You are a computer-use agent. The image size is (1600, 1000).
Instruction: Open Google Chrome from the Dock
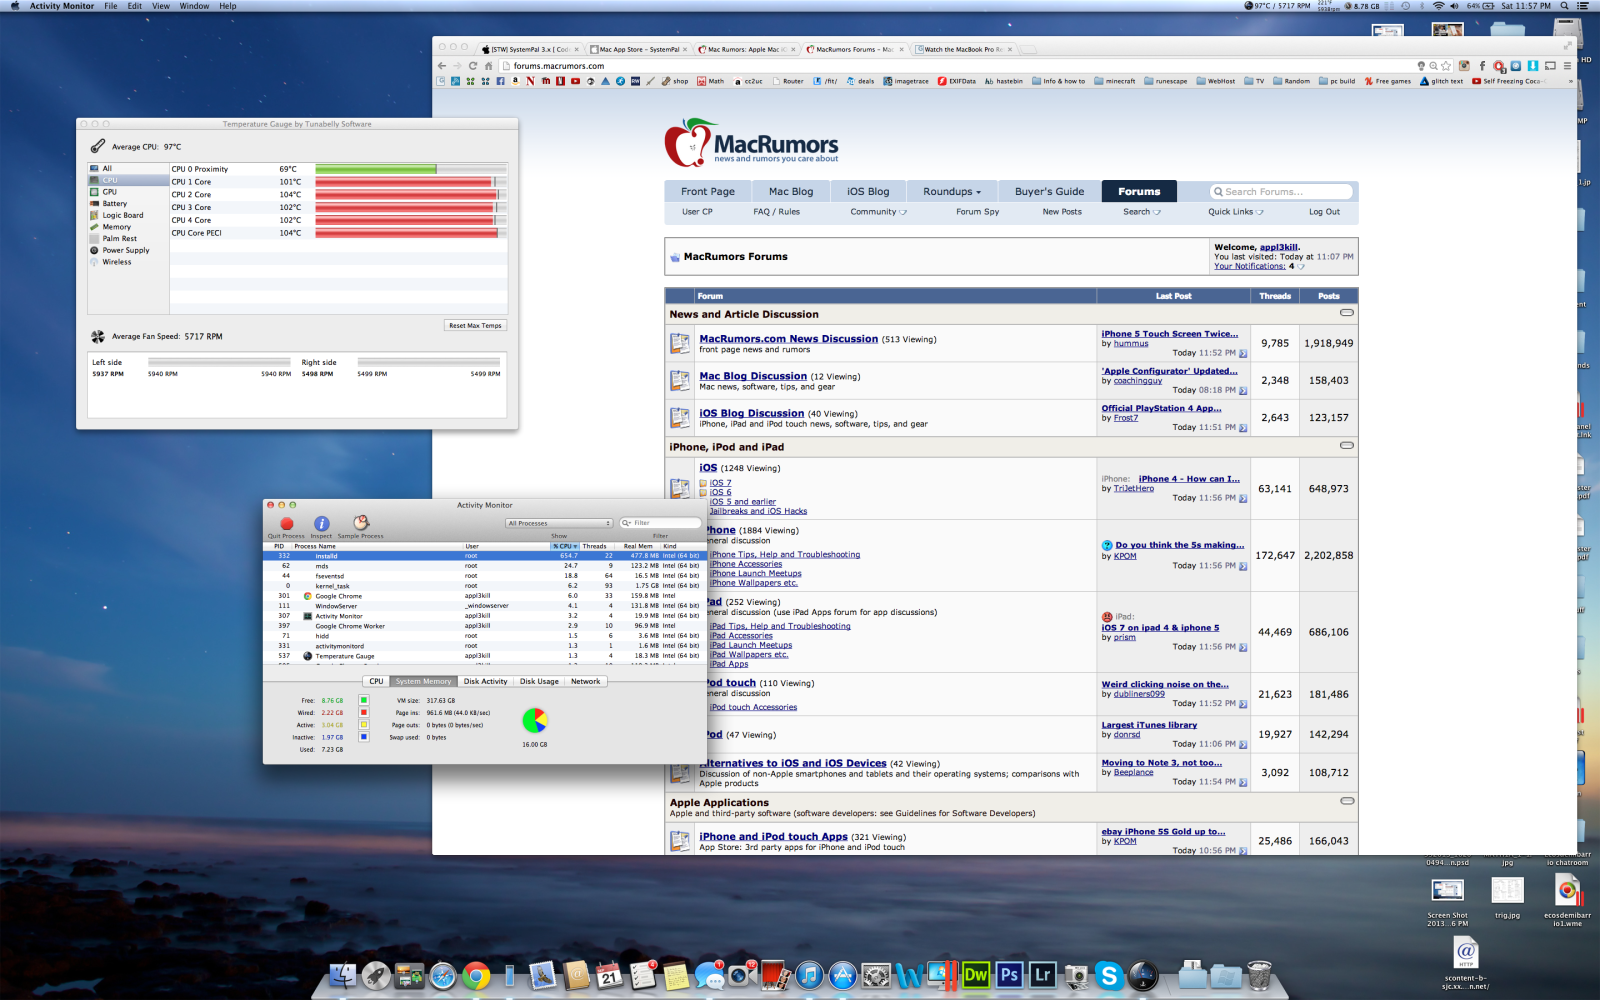pos(476,975)
